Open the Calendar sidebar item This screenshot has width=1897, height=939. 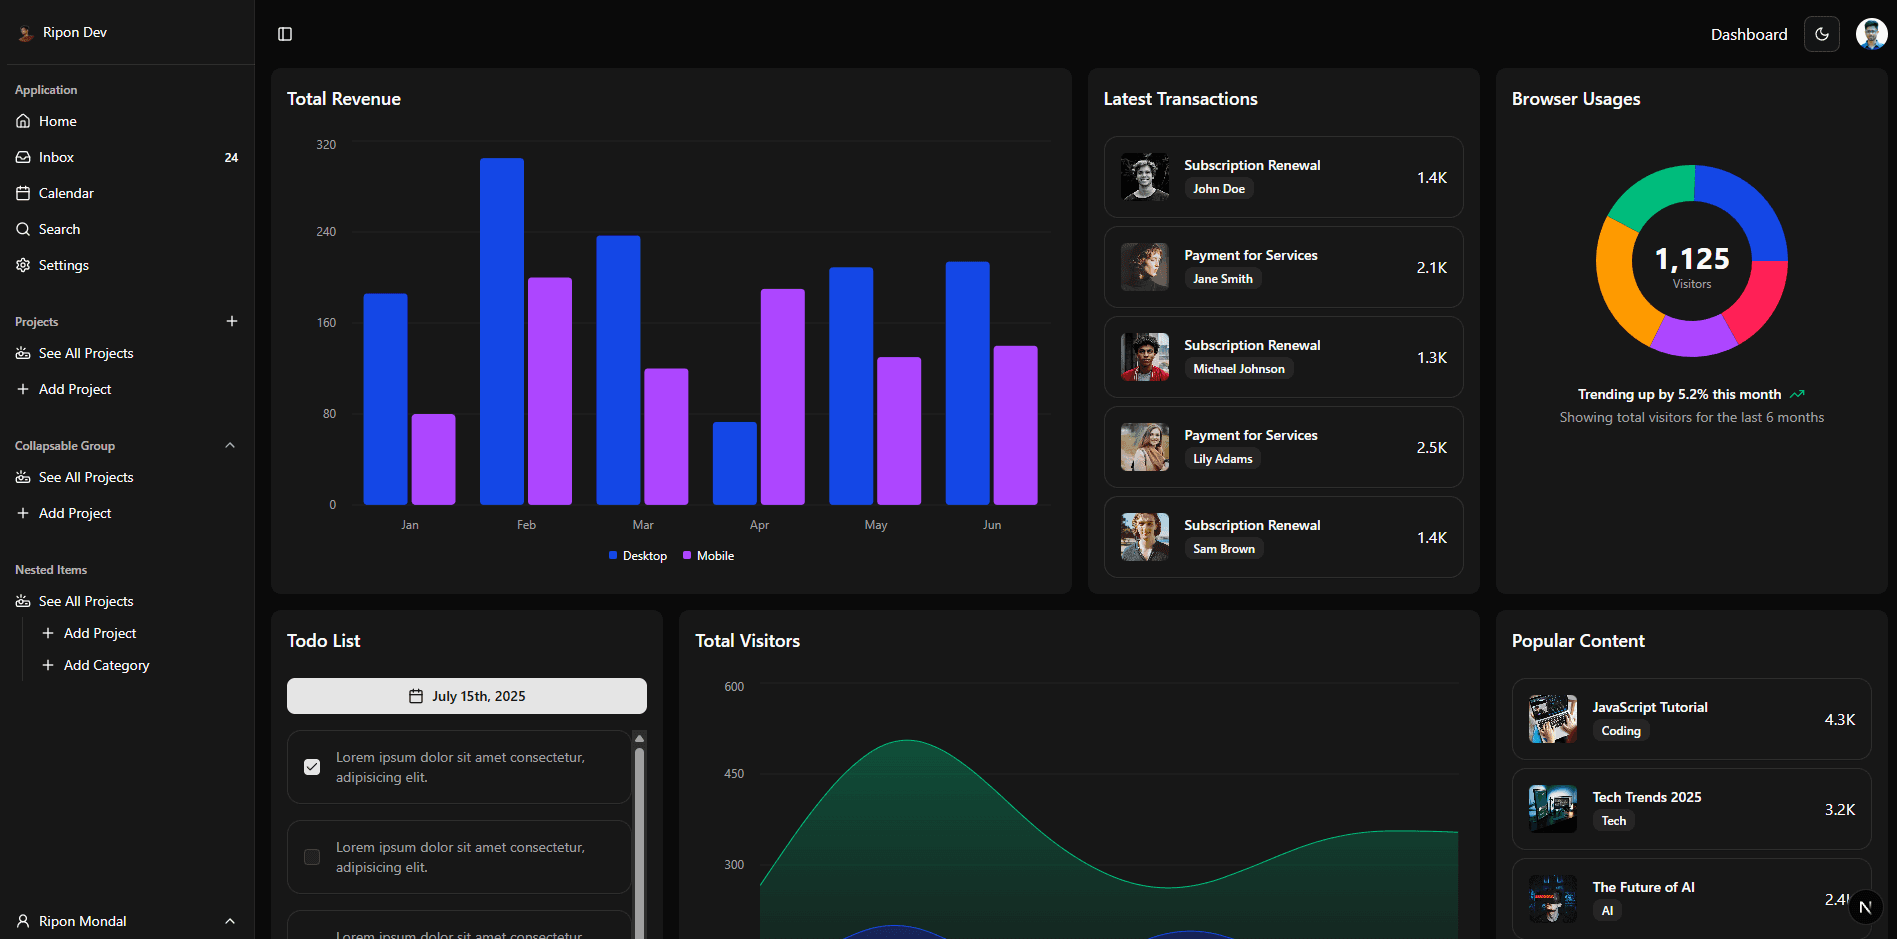(x=66, y=193)
